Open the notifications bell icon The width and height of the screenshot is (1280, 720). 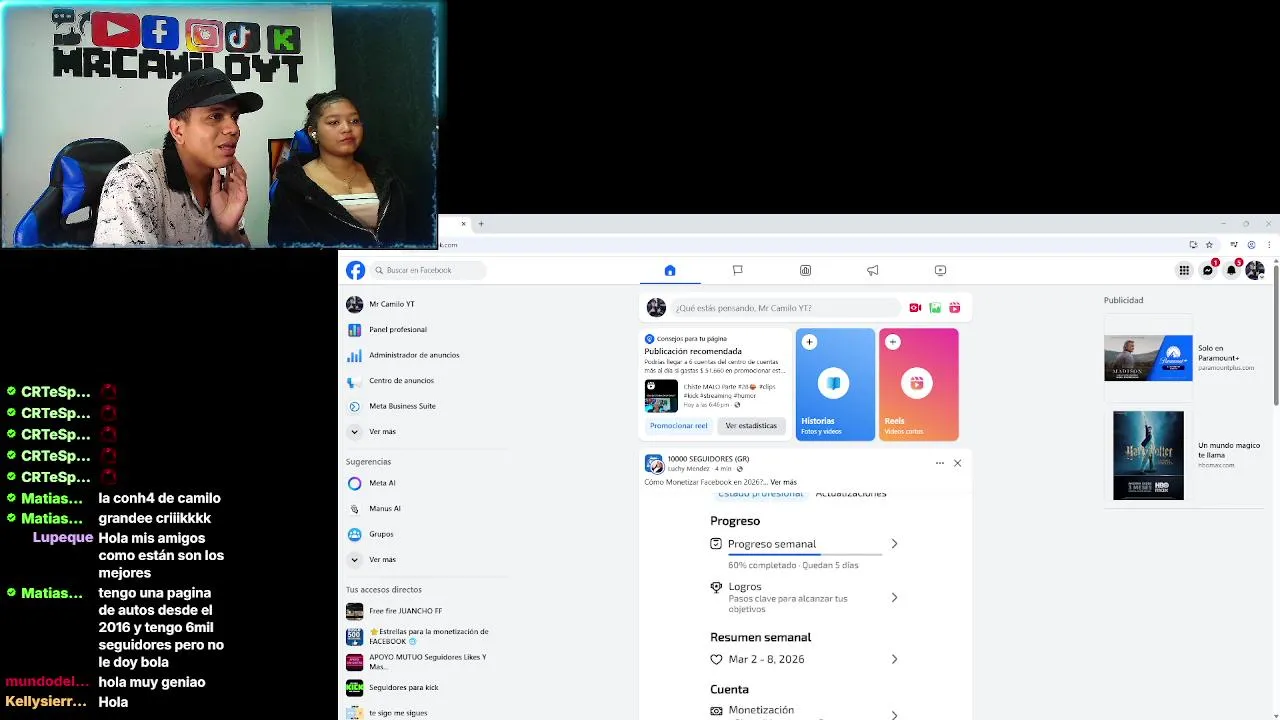(x=1231, y=270)
